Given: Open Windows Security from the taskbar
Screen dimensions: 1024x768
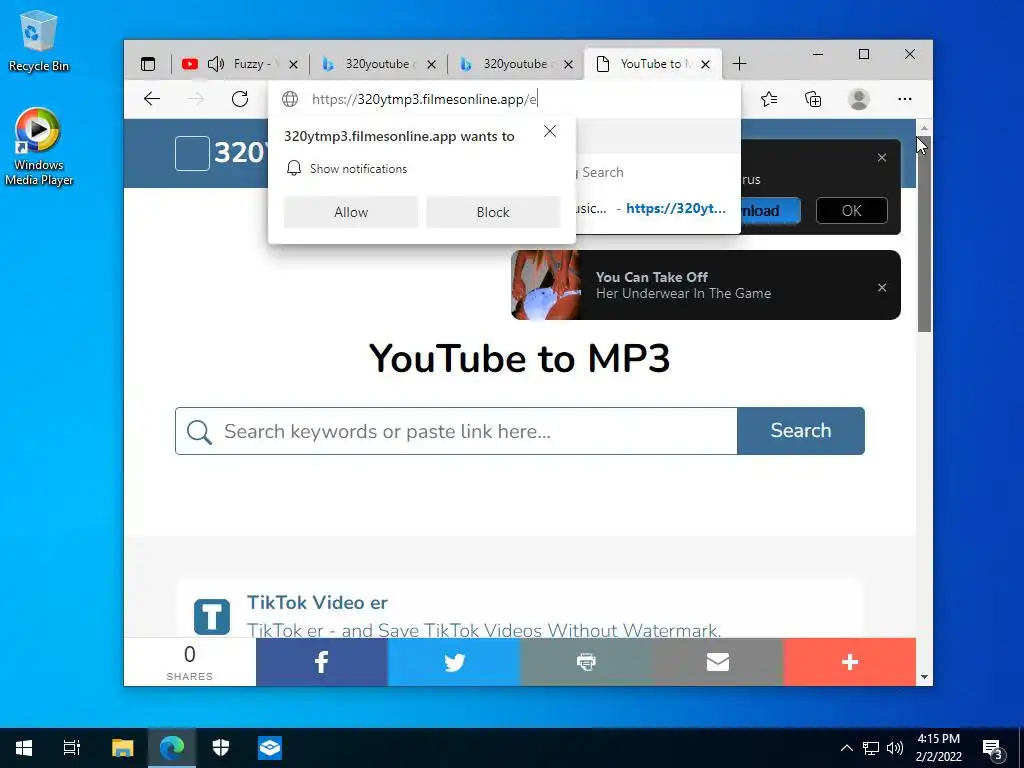Looking at the screenshot, I should coord(221,748).
